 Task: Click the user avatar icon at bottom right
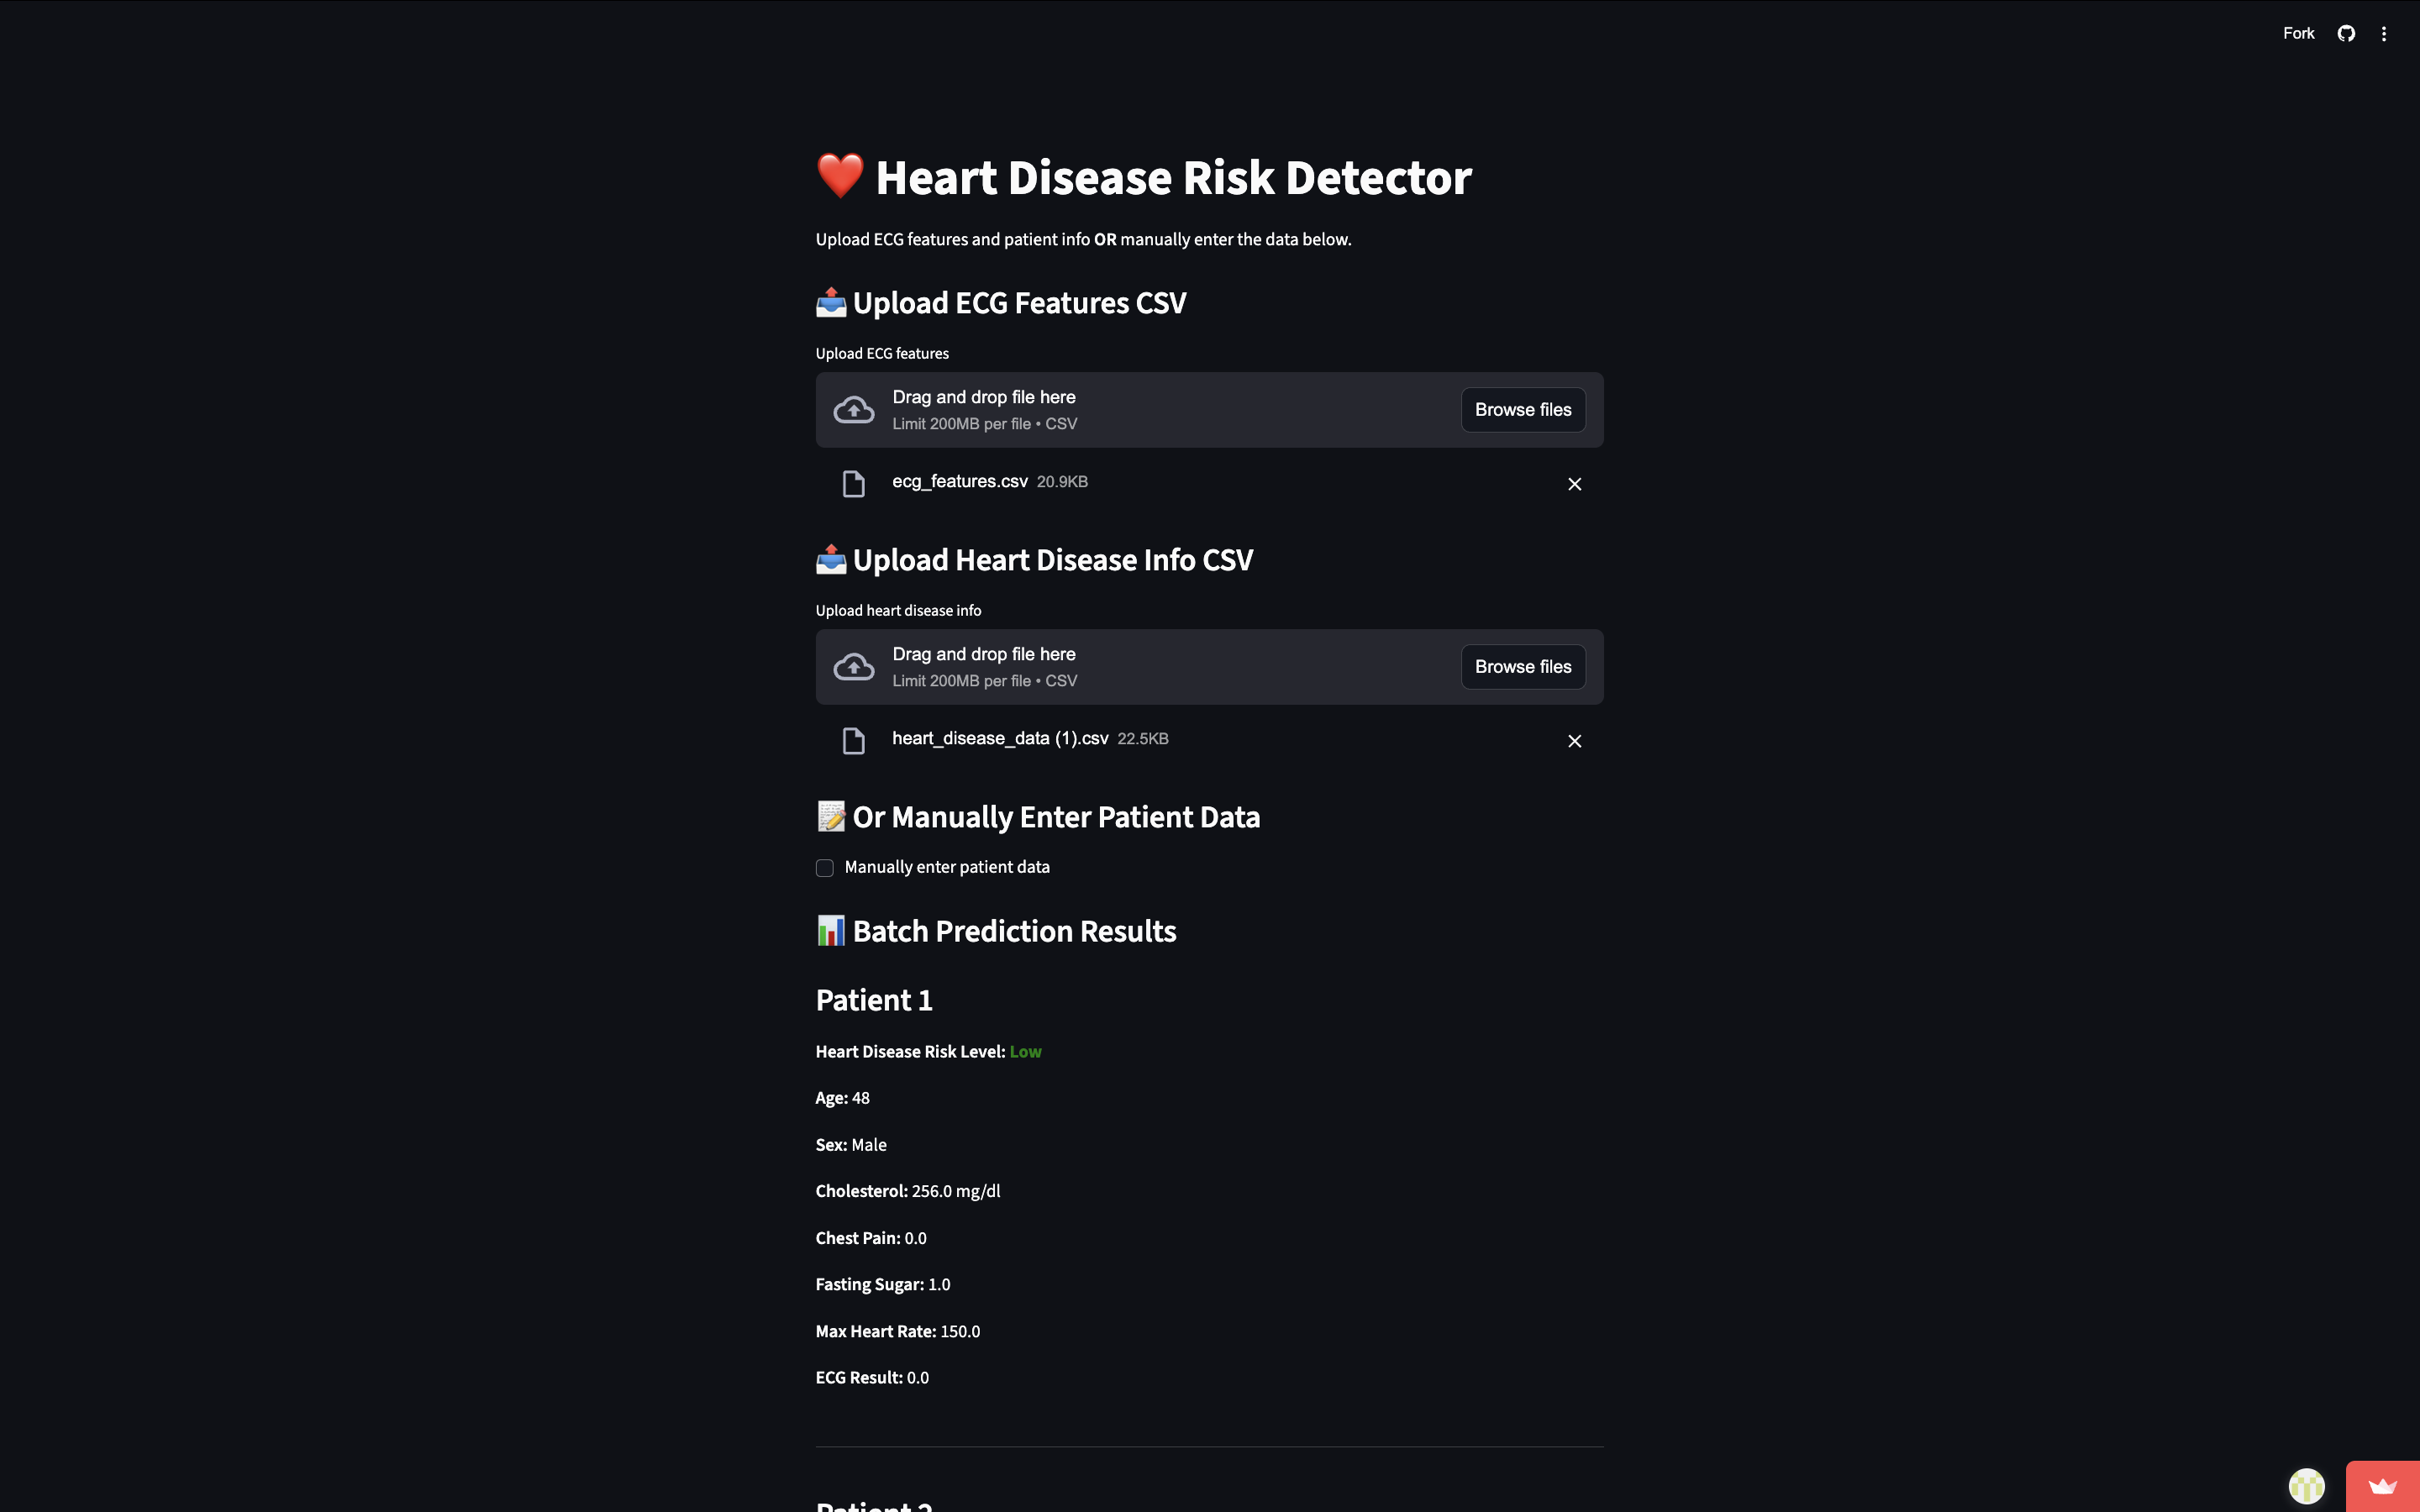pyautogui.click(x=2309, y=1486)
